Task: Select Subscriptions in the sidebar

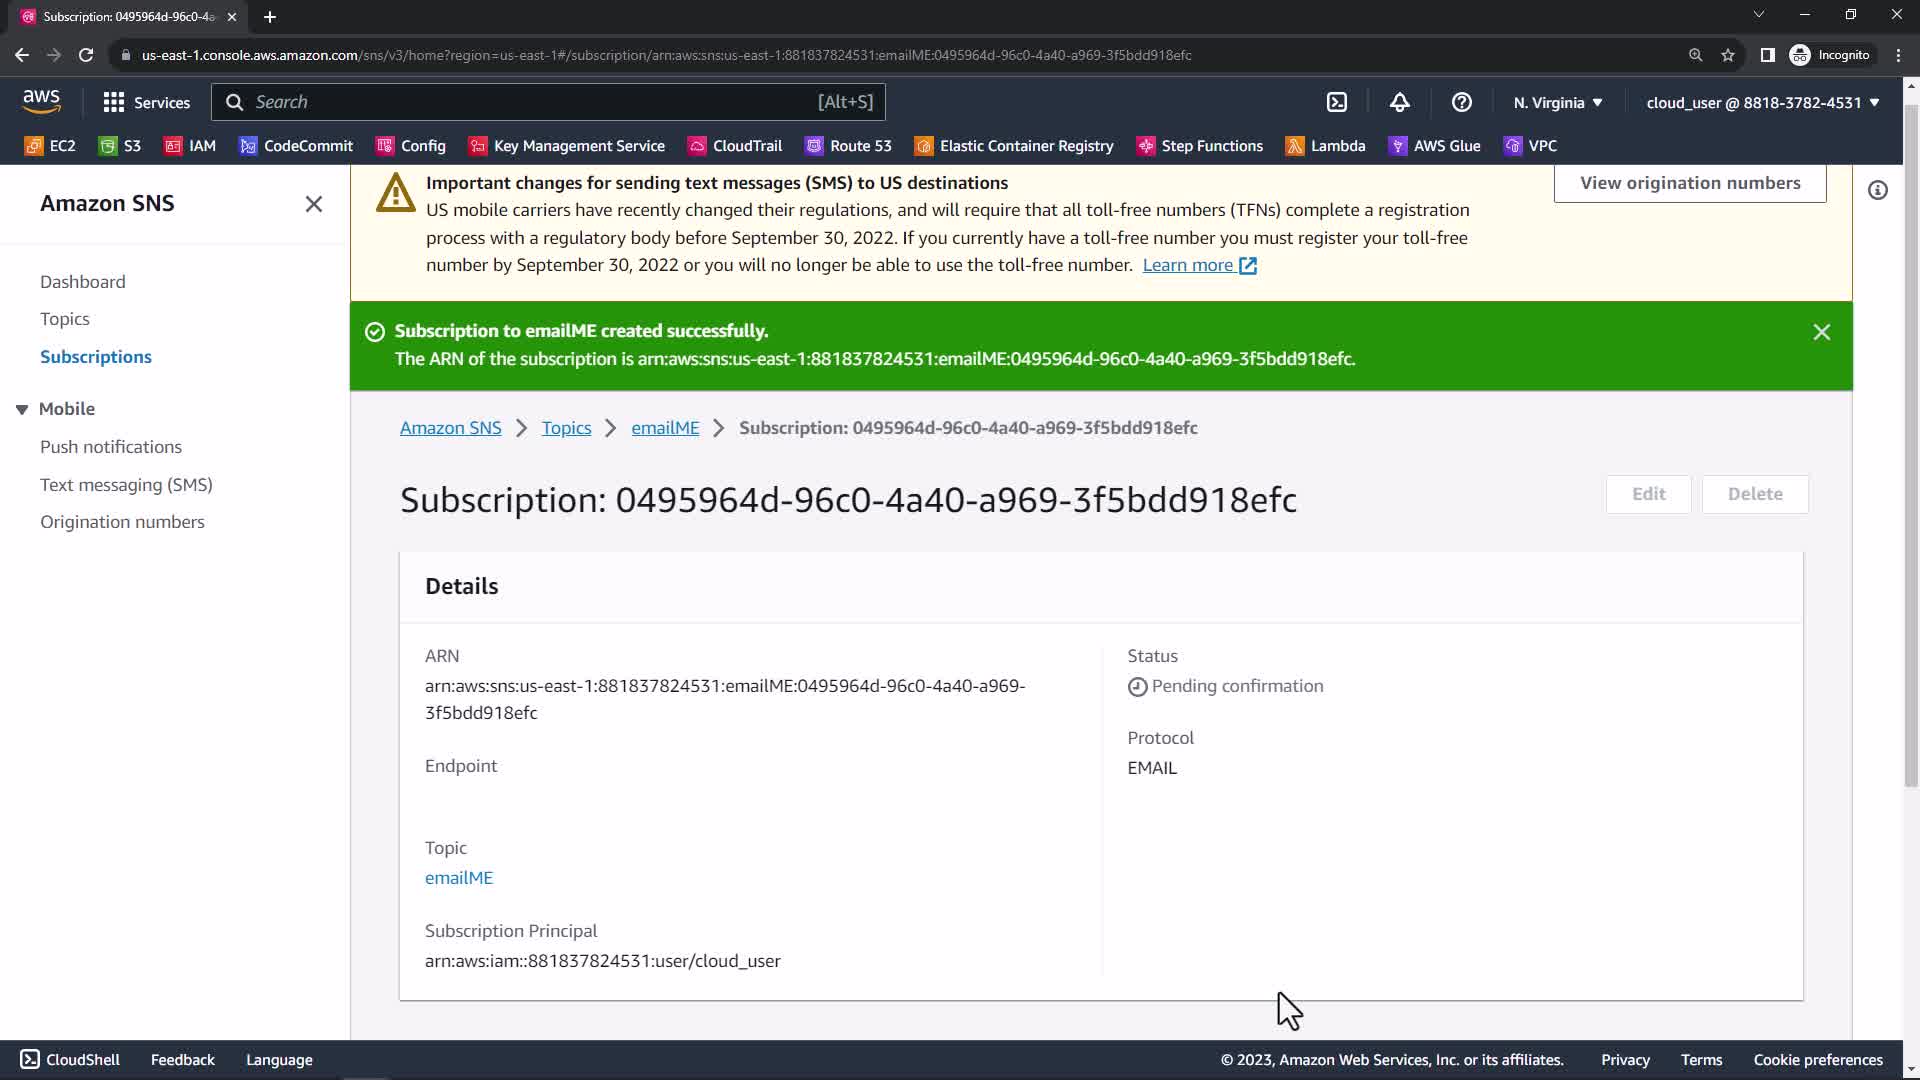Action: (96, 357)
